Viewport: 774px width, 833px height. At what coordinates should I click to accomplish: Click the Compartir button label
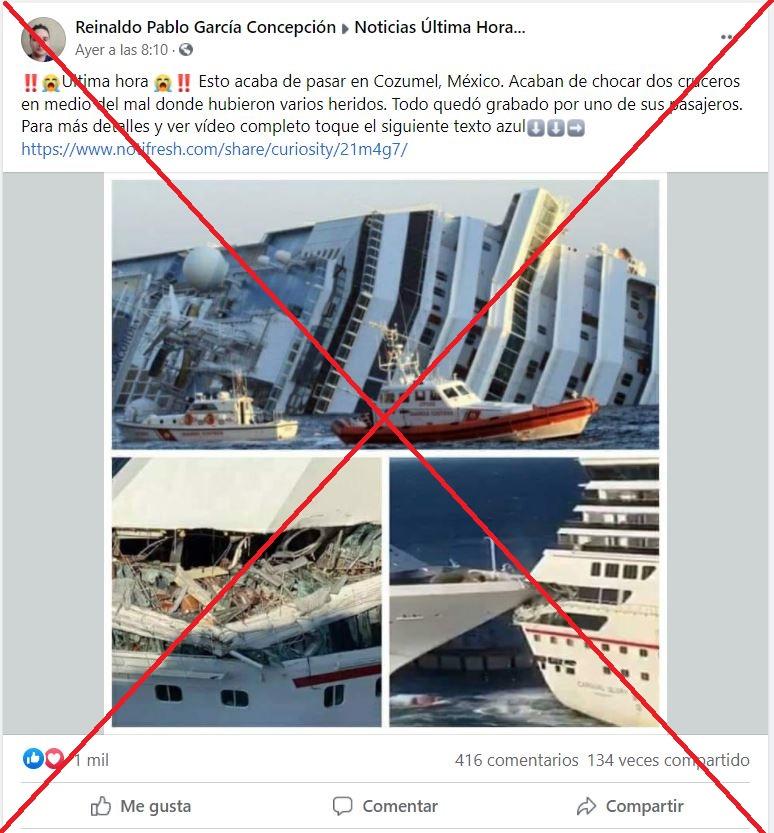pyautogui.click(x=644, y=806)
